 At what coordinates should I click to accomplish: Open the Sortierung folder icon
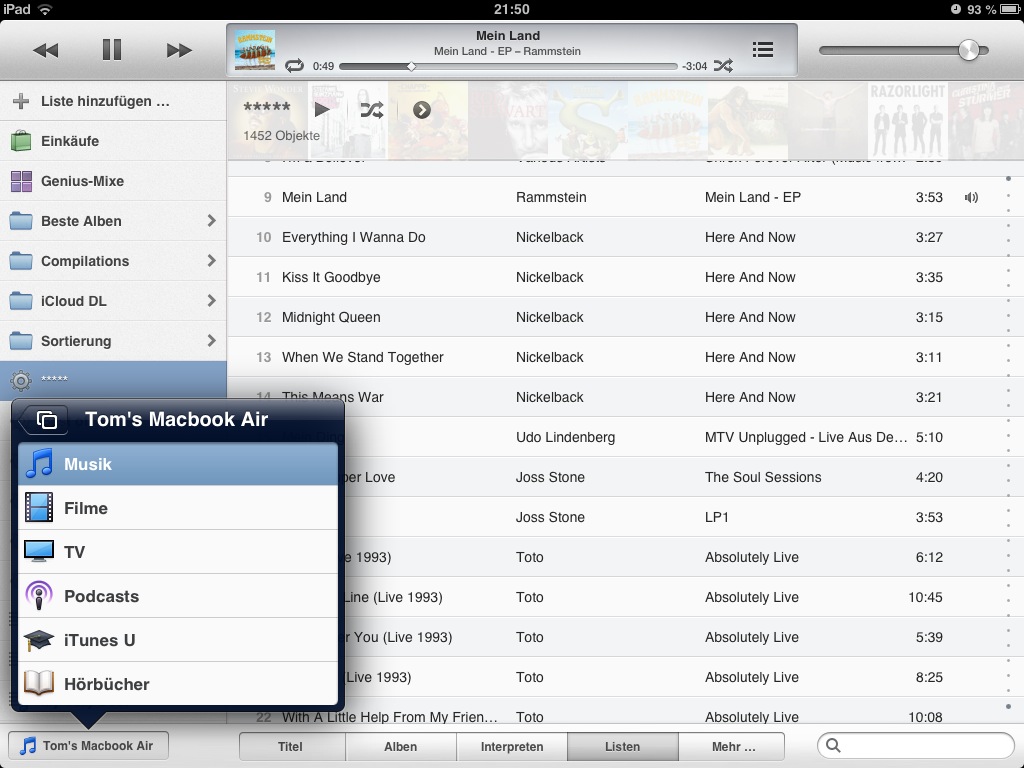pyautogui.click(x=21, y=340)
